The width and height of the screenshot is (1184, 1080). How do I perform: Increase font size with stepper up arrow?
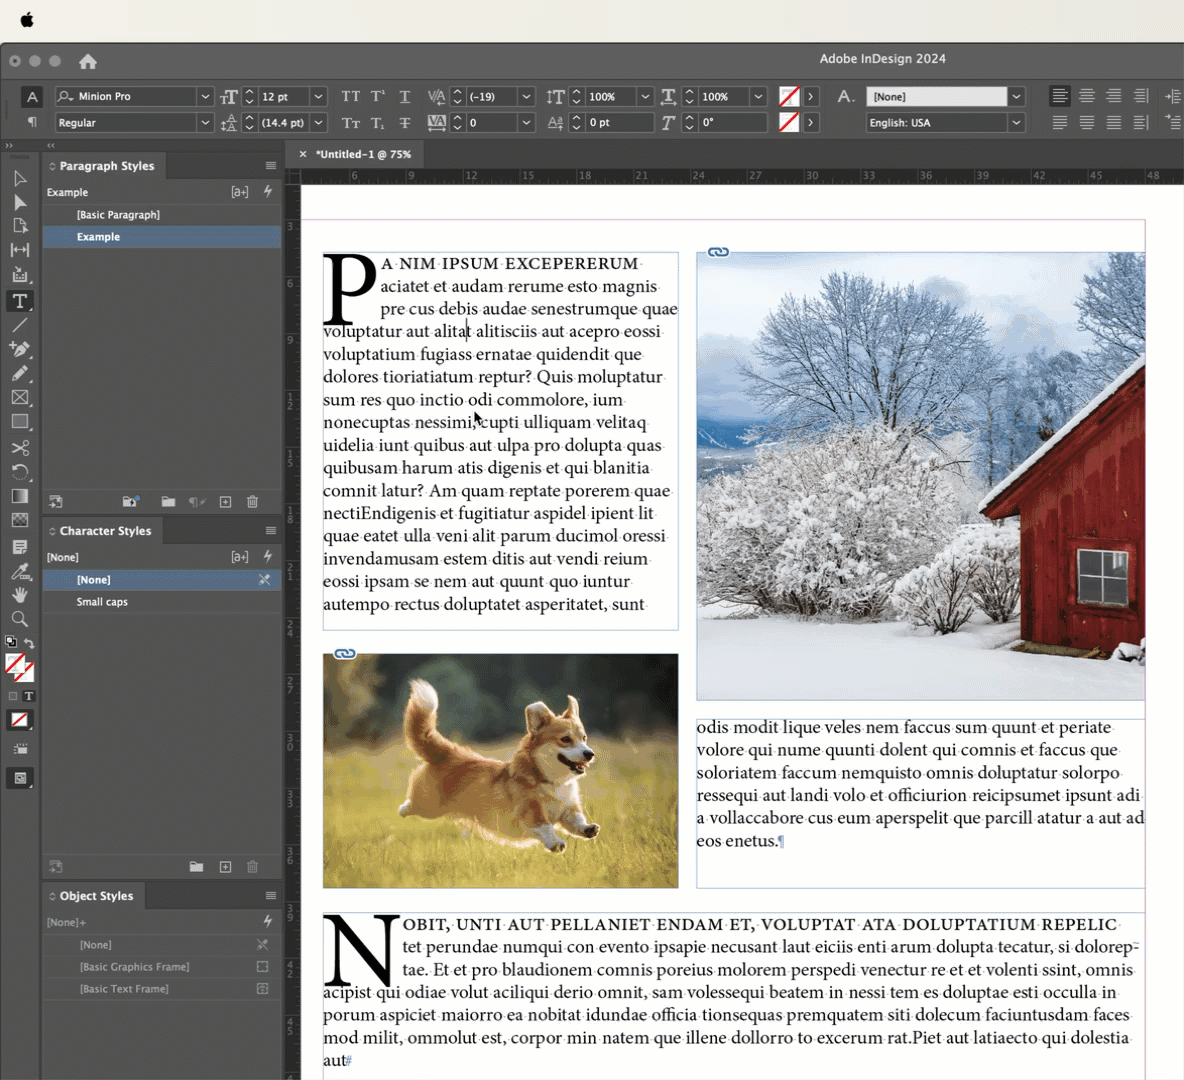[250, 92]
